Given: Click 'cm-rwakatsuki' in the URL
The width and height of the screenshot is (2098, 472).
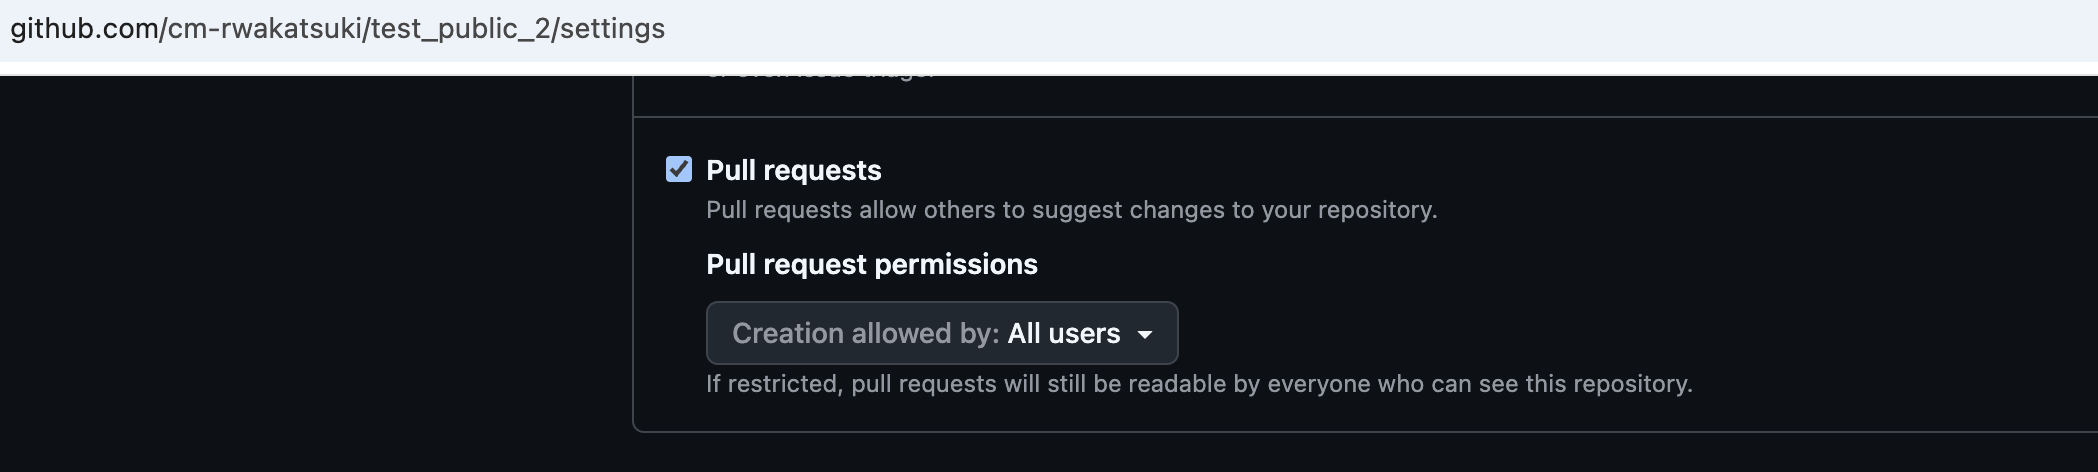Looking at the screenshot, I should pyautogui.click(x=264, y=29).
